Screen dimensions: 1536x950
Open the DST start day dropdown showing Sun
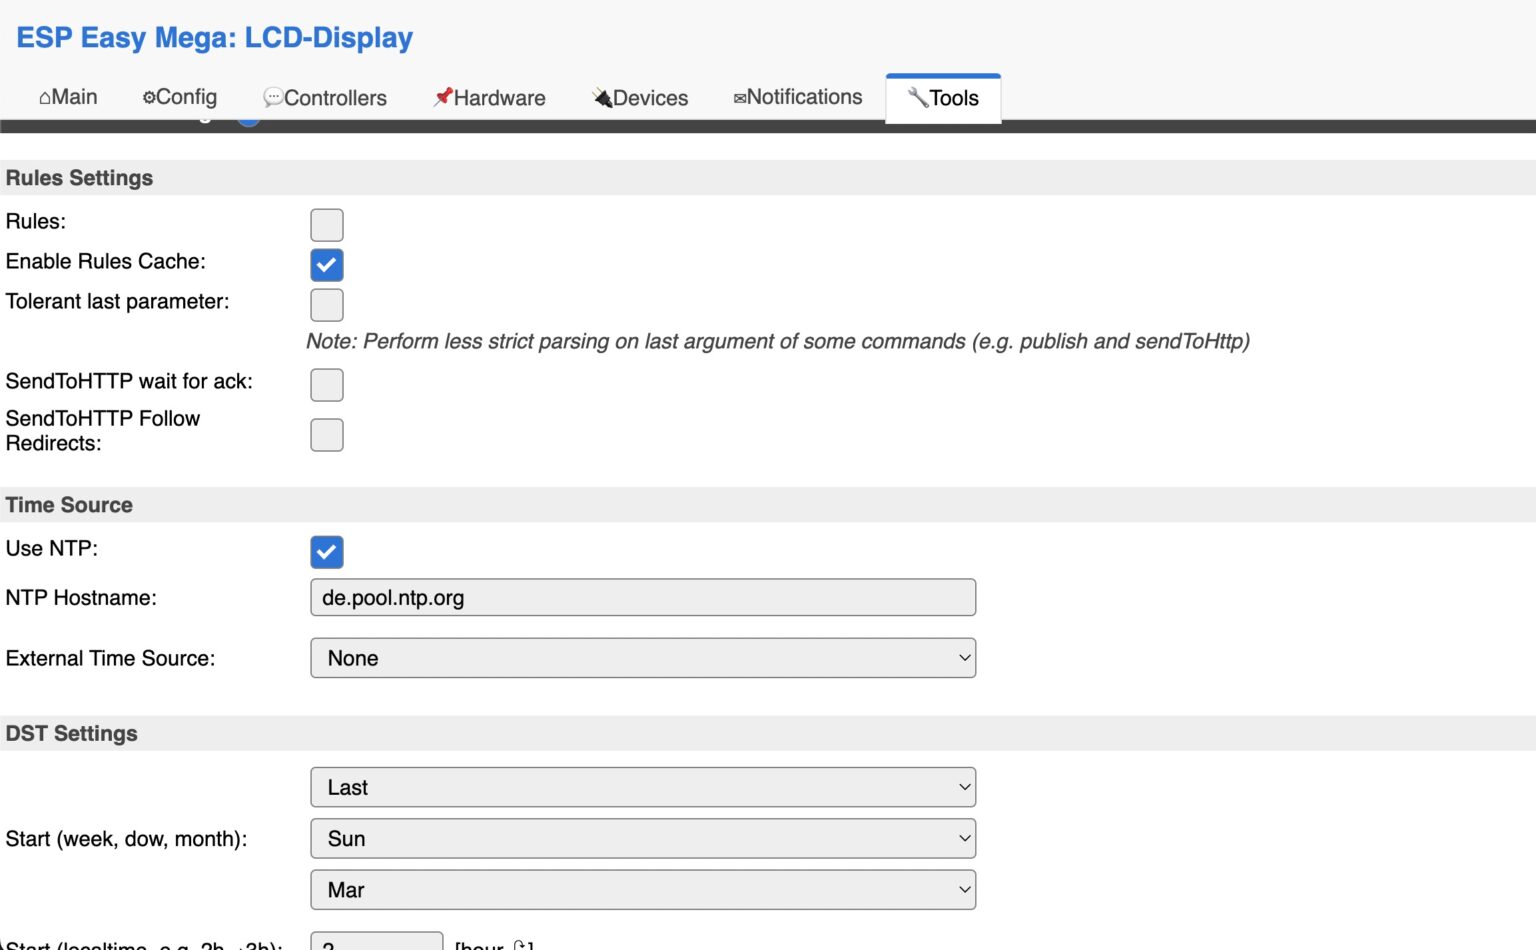pyautogui.click(x=643, y=838)
